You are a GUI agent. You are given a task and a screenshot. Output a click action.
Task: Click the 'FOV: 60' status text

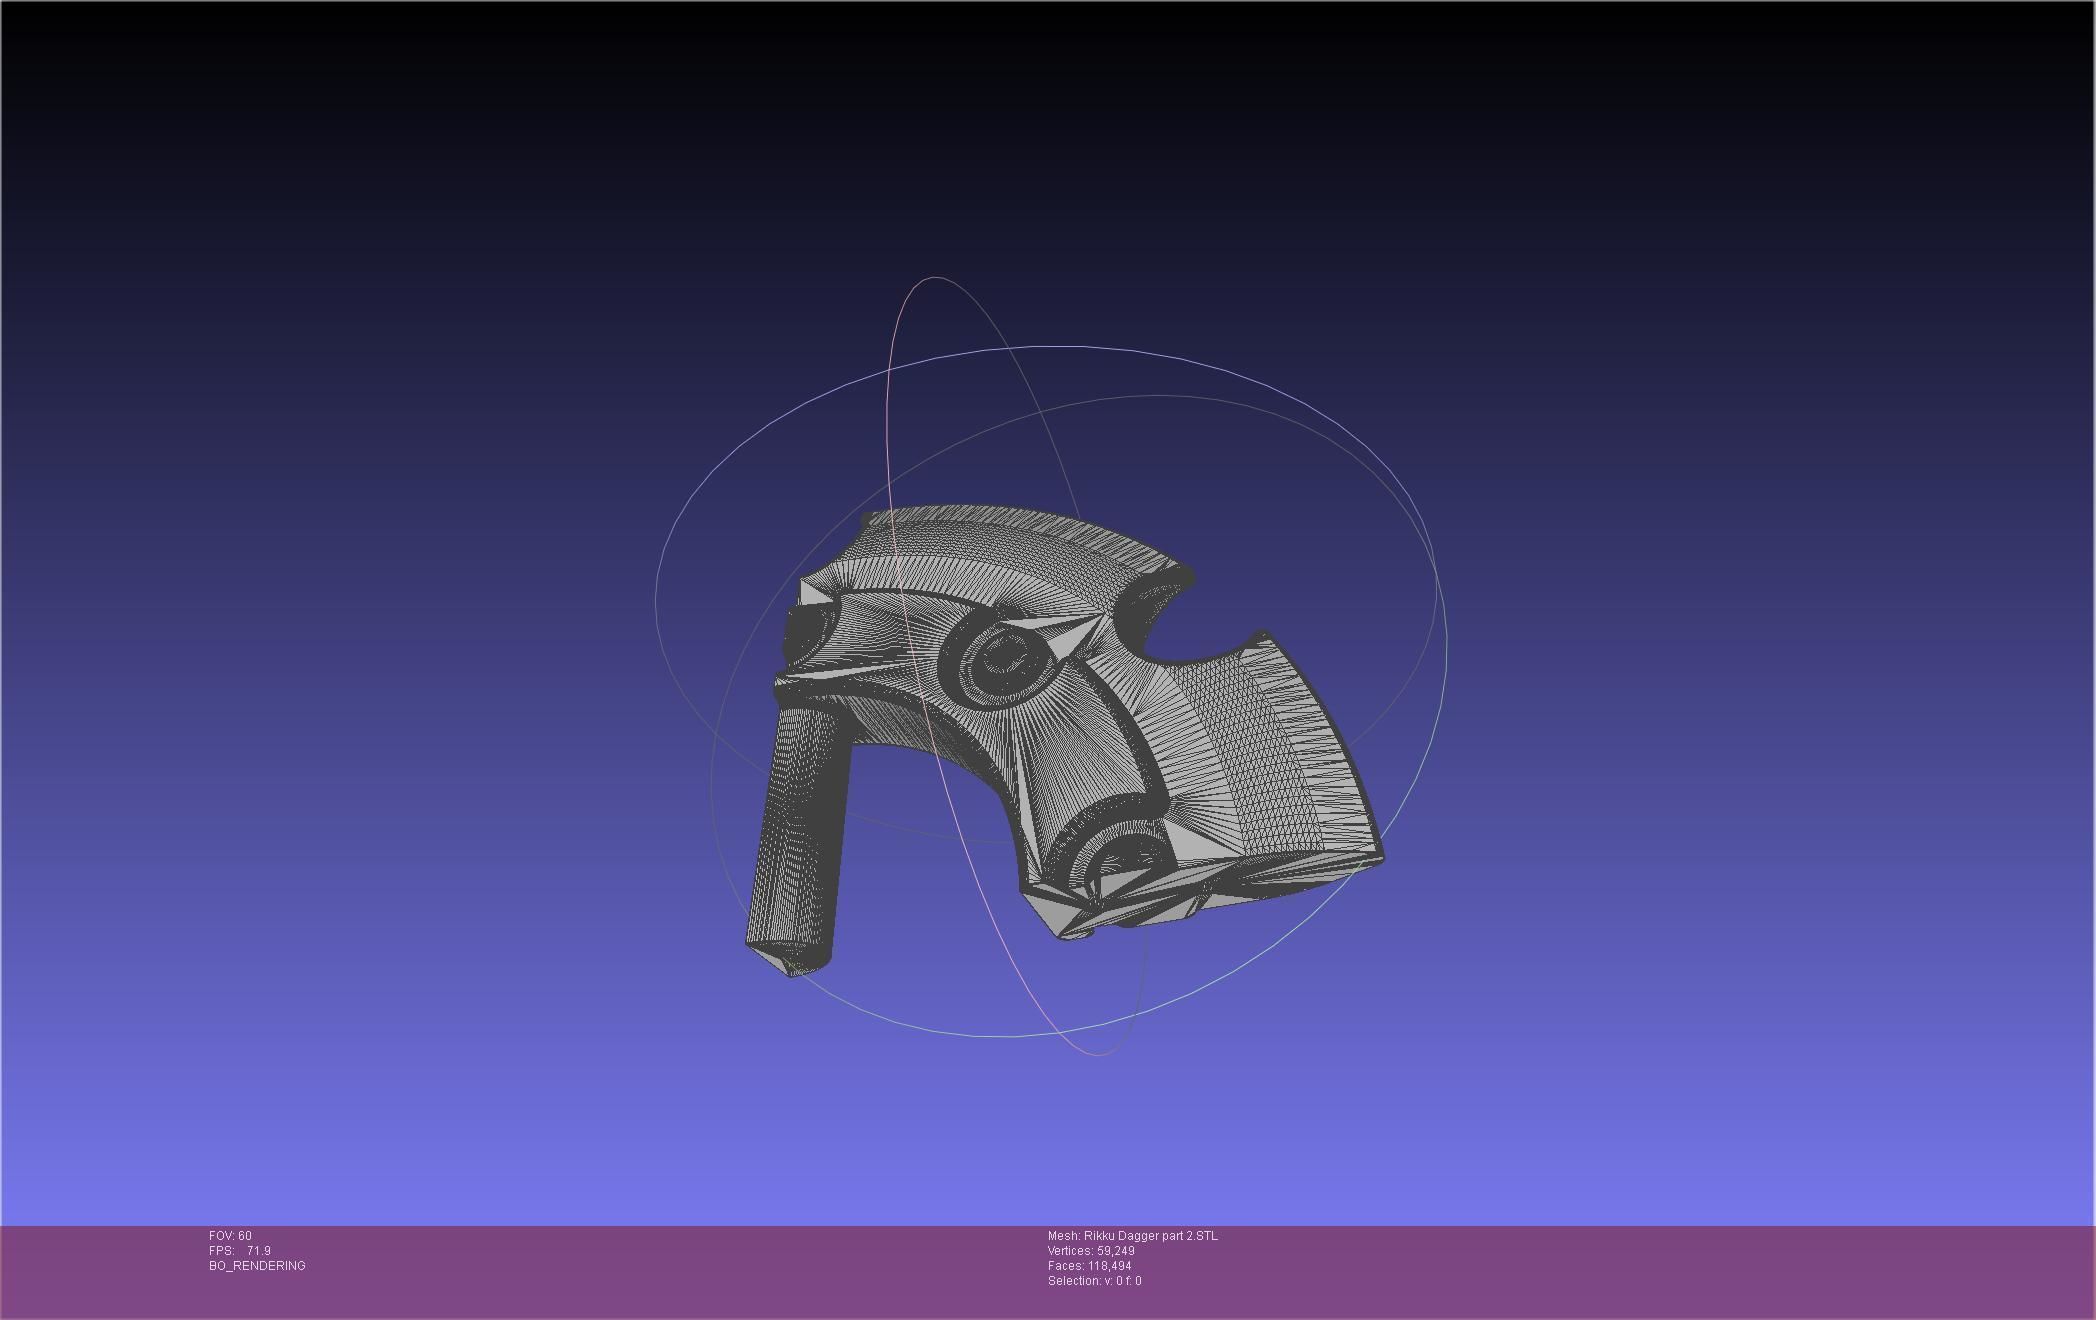pyautogui.click(x=230, y=1236)
